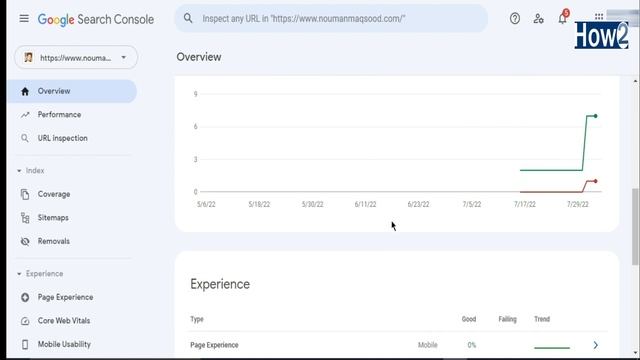Select Overview in the sidebar
This screenshot has height=360, width=640.
click(72, 91)
